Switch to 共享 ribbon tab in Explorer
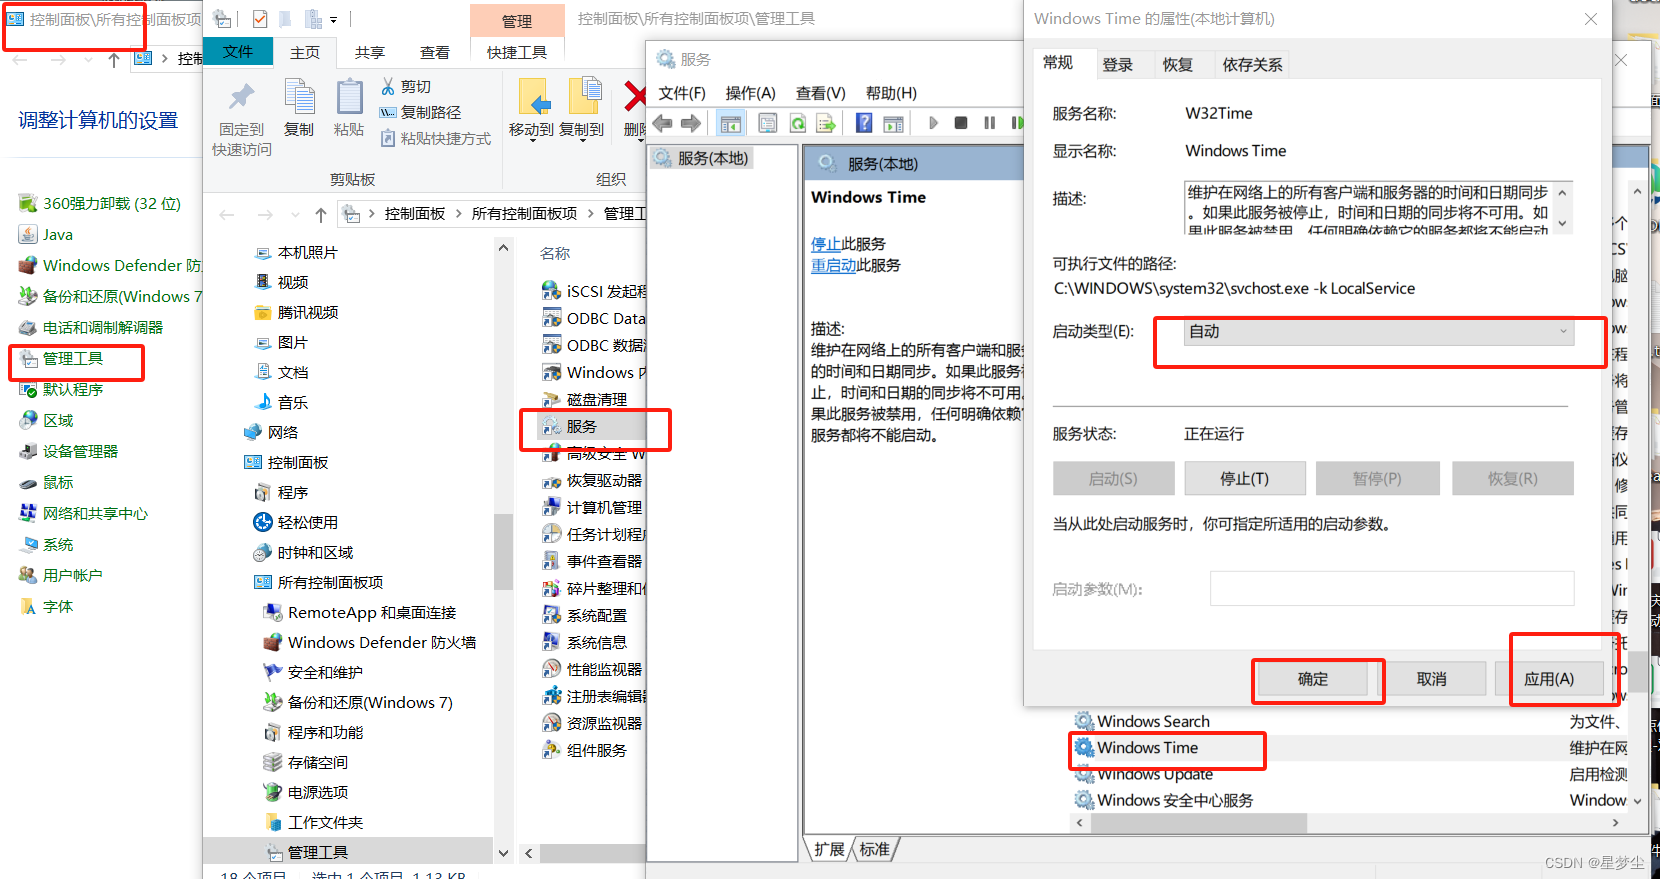The image size is (1660, 879). (x=370, y=53)
